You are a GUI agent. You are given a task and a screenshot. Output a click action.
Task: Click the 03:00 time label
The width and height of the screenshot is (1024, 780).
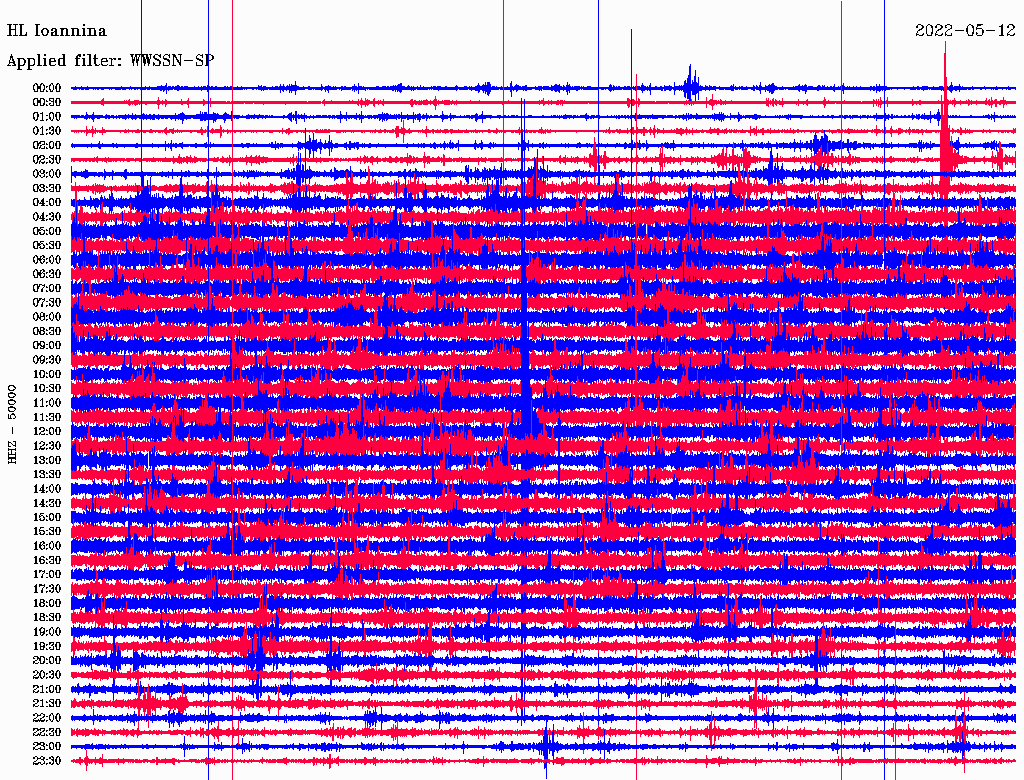coord(47,174)
